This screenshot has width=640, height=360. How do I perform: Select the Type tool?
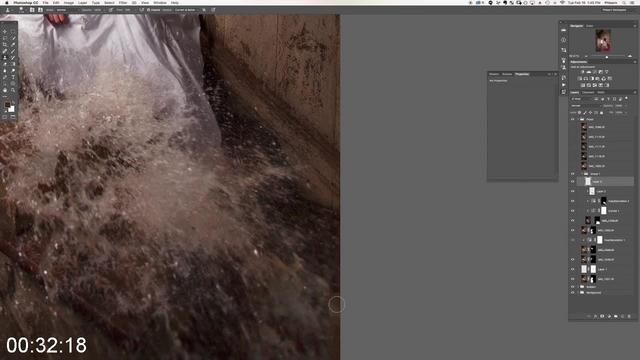click(13, 77)
